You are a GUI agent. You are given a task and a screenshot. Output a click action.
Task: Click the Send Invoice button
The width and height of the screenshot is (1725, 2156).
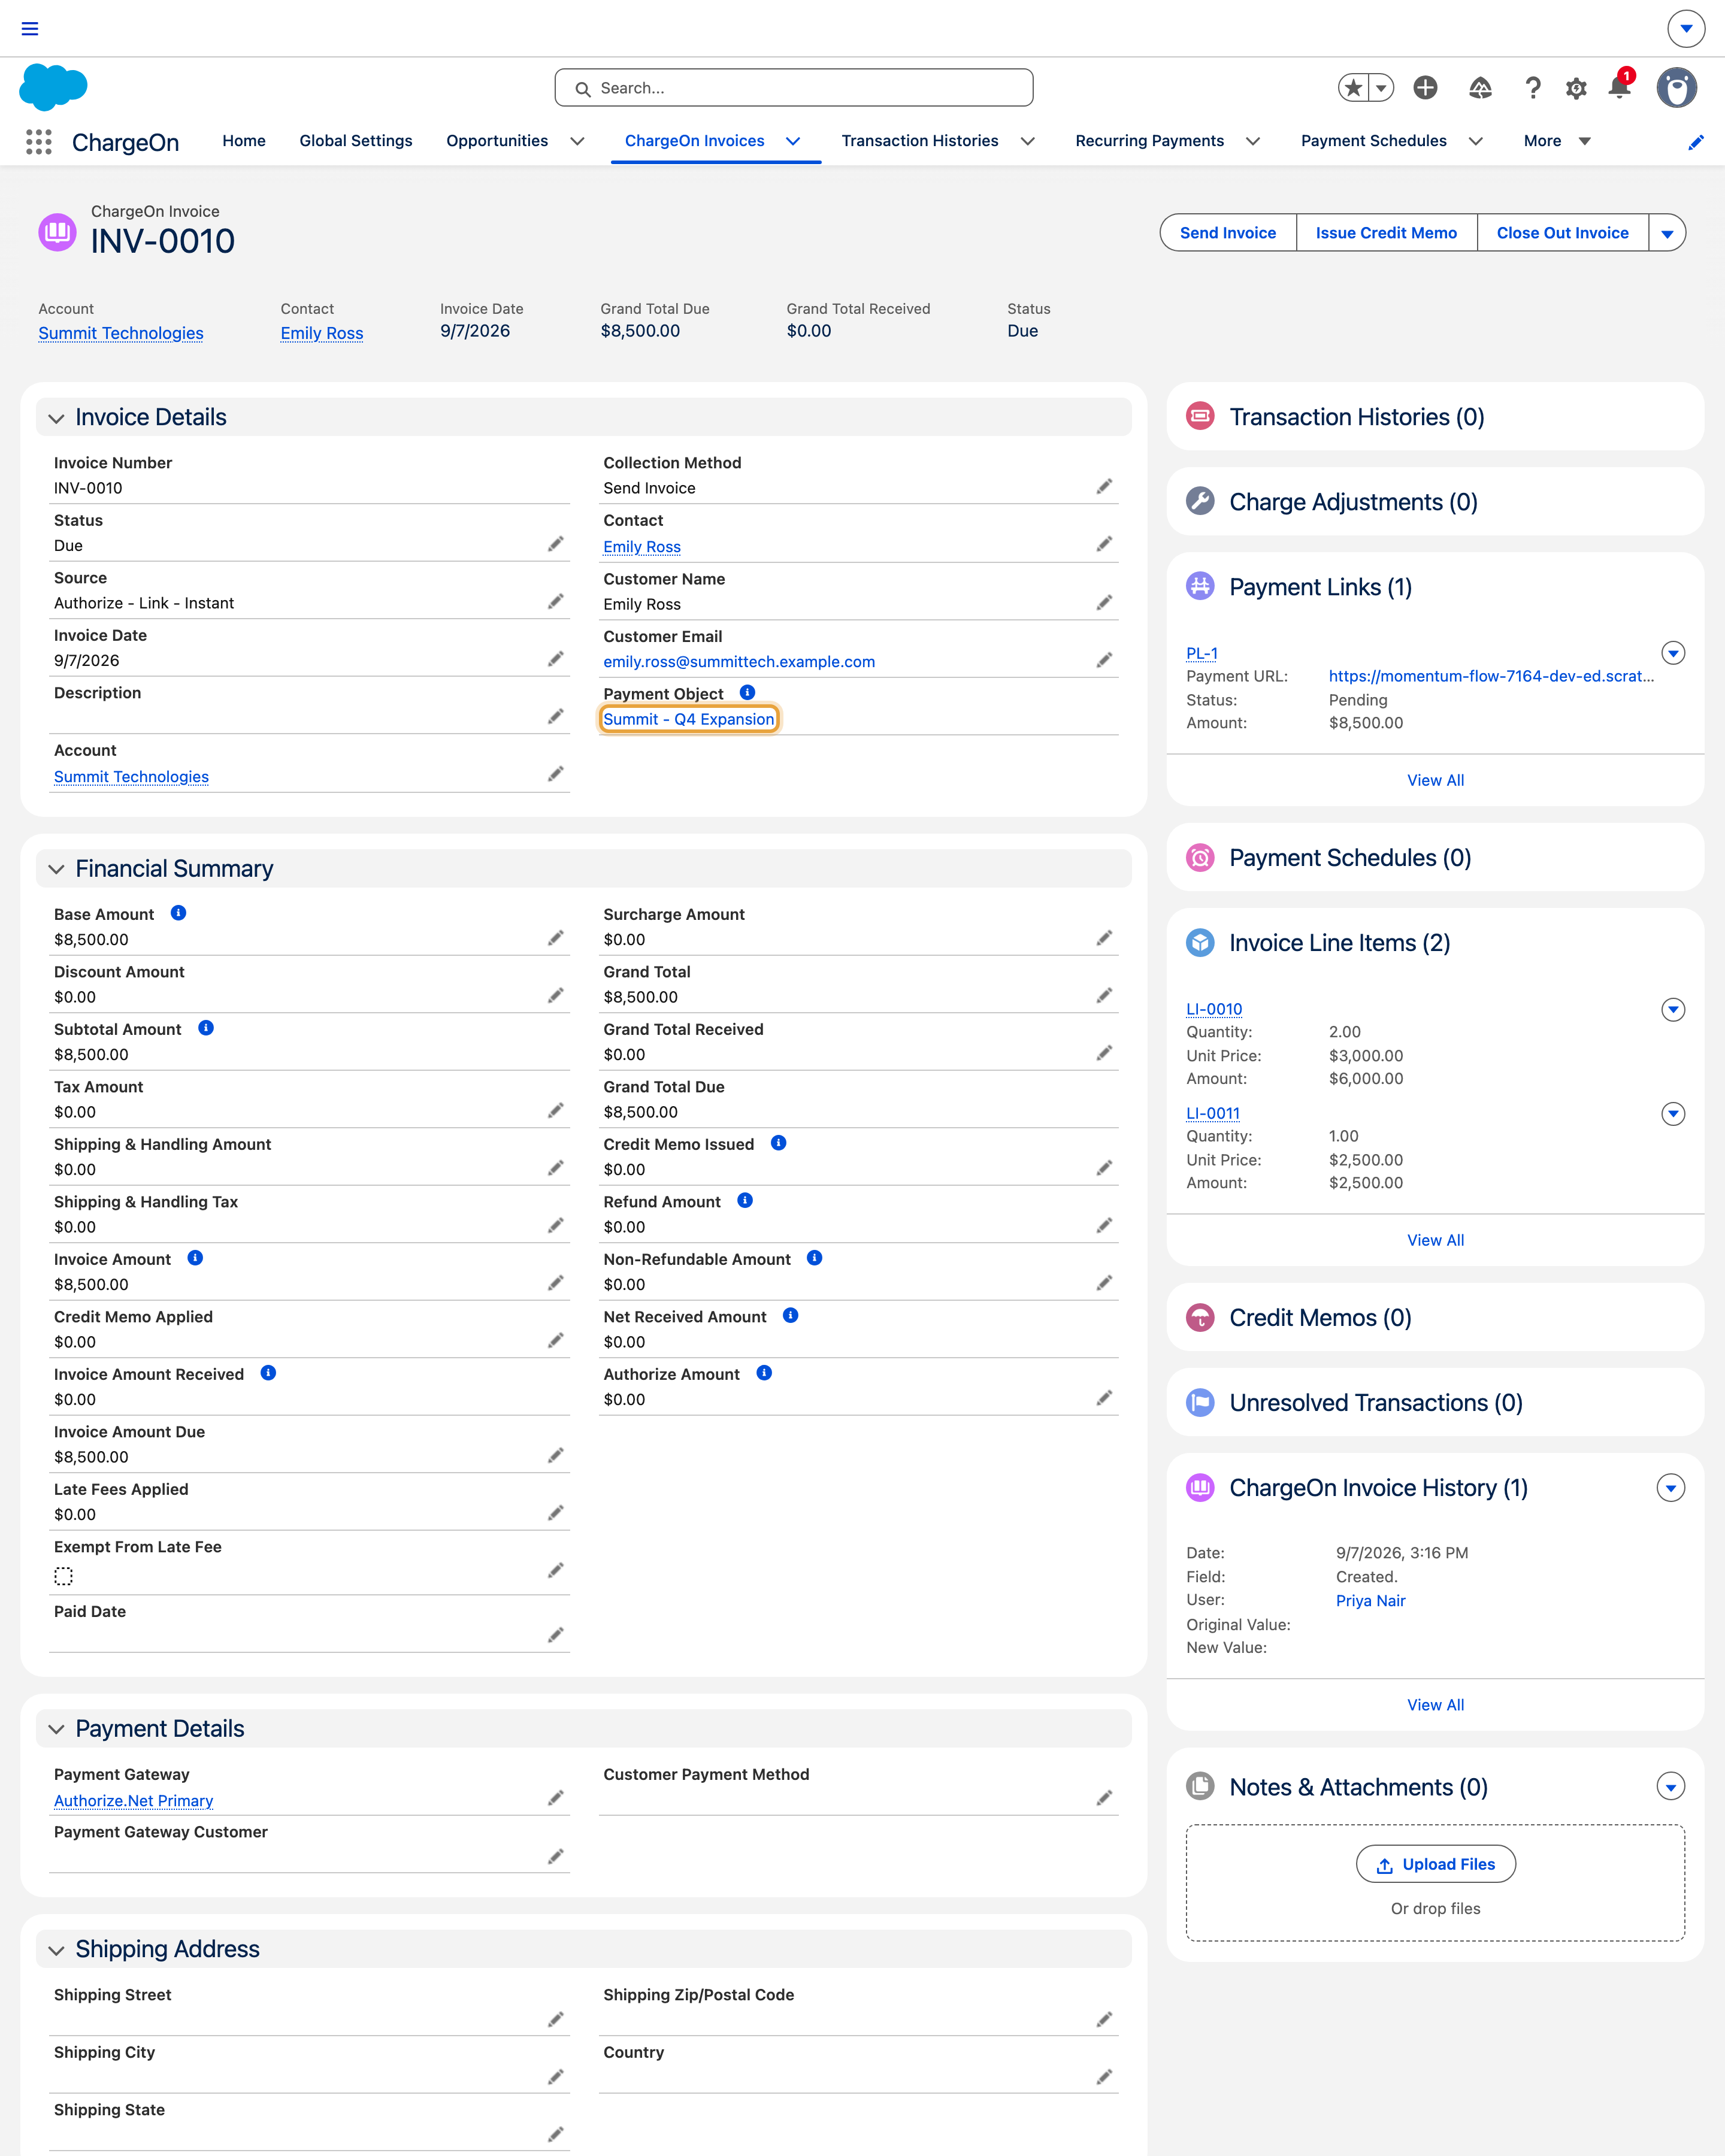click(1228, 233)
